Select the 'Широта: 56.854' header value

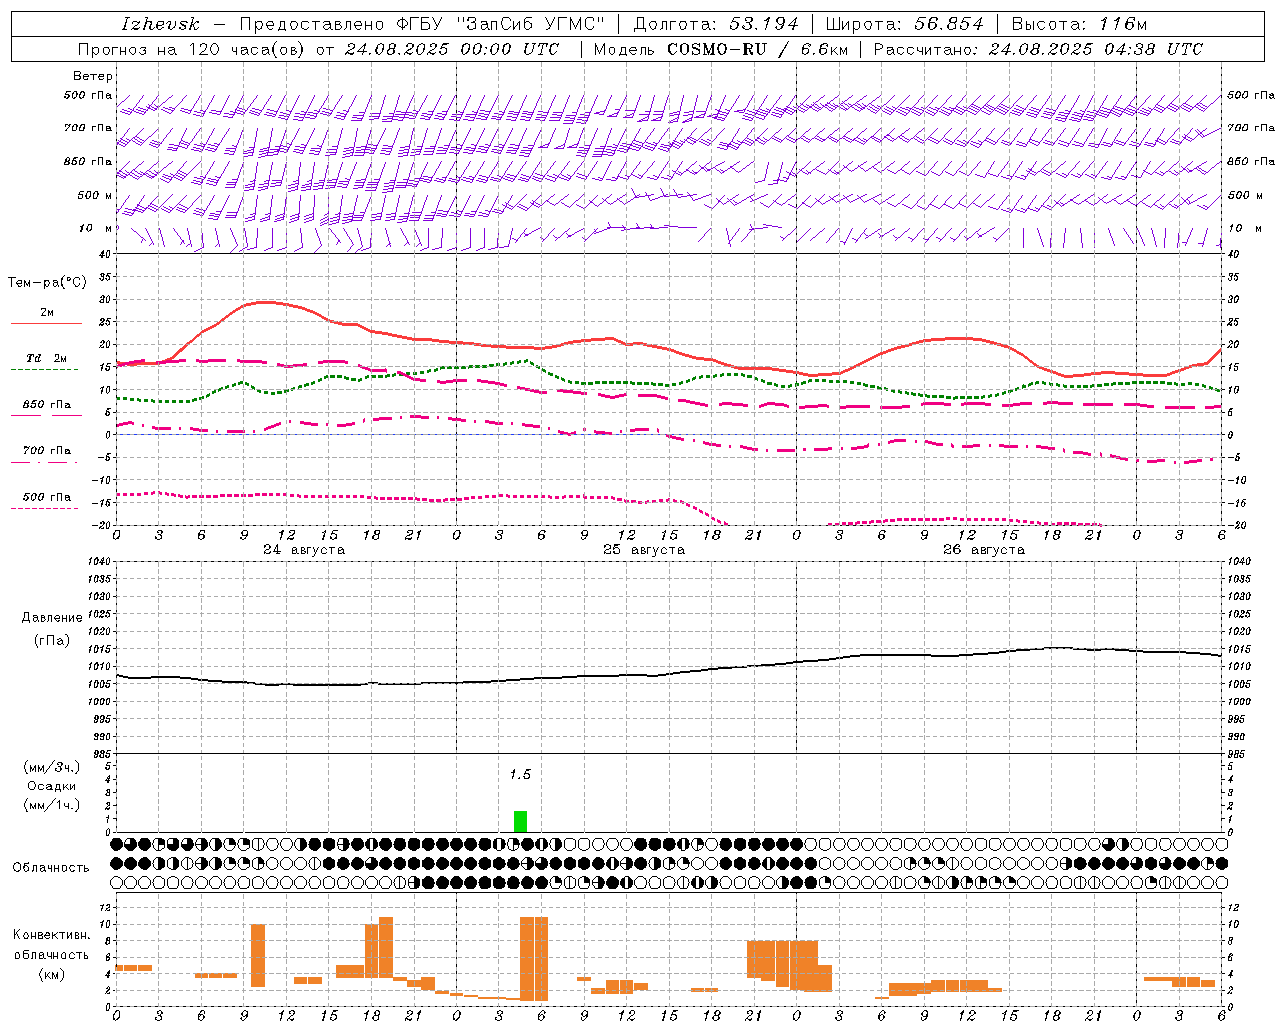(x=905, y=24)
